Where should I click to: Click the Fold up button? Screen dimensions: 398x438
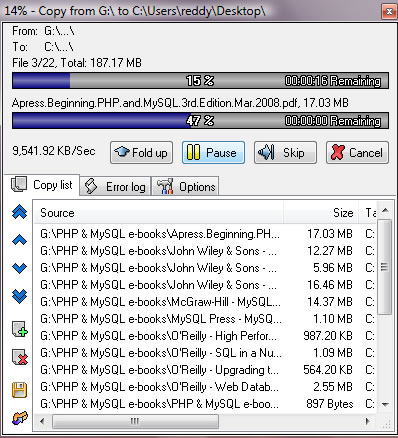pos(141,153)
